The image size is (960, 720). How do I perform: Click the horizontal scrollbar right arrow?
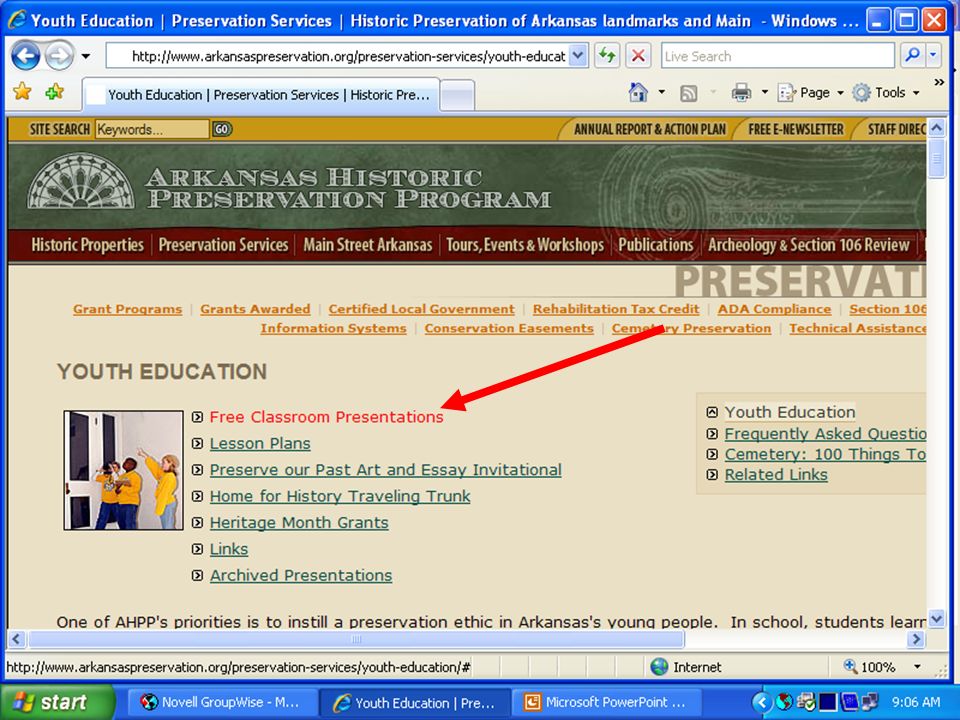point(915,639)
